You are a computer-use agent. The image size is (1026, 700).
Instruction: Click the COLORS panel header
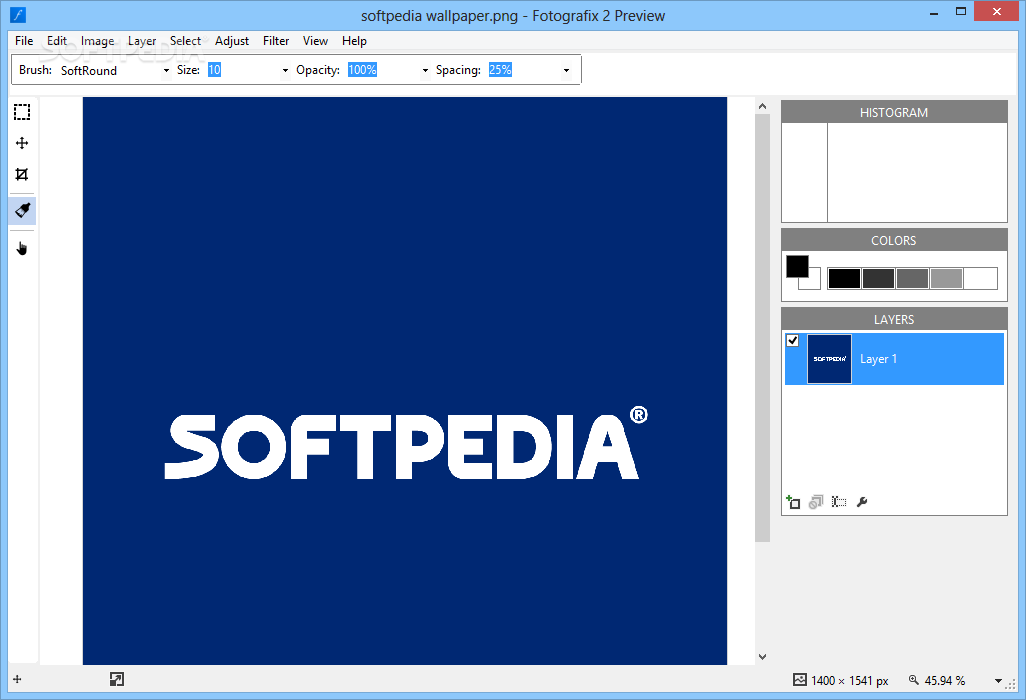coord(894,241)
